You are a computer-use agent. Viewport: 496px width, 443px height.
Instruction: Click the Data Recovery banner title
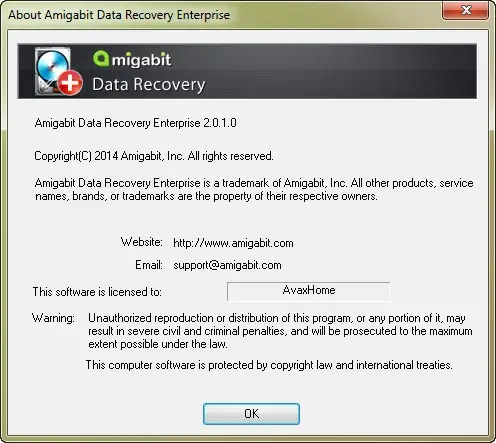click(149, 85)
